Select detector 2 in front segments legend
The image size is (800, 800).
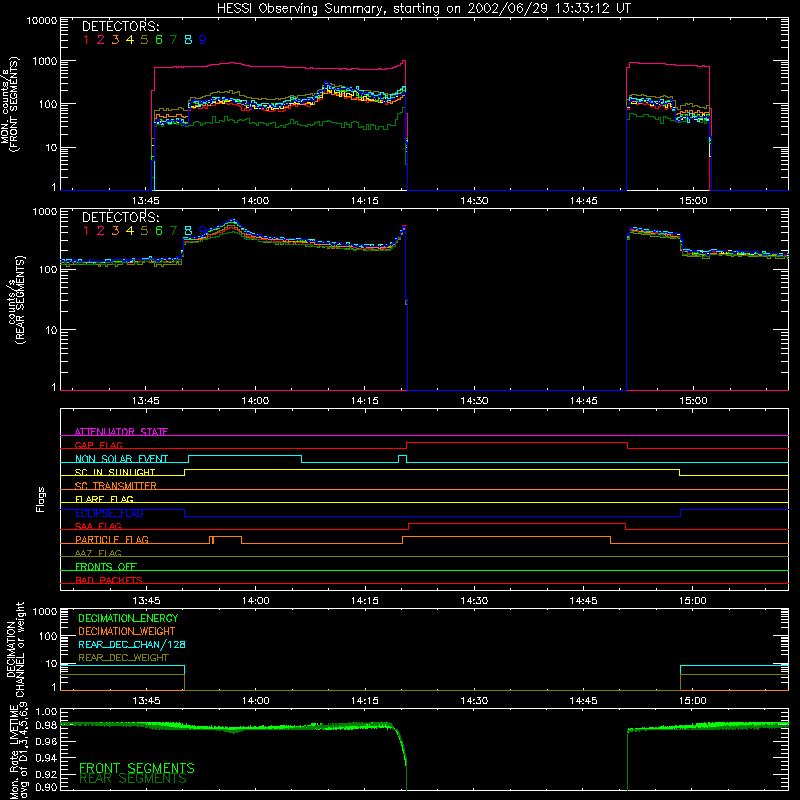pos(101,40)
